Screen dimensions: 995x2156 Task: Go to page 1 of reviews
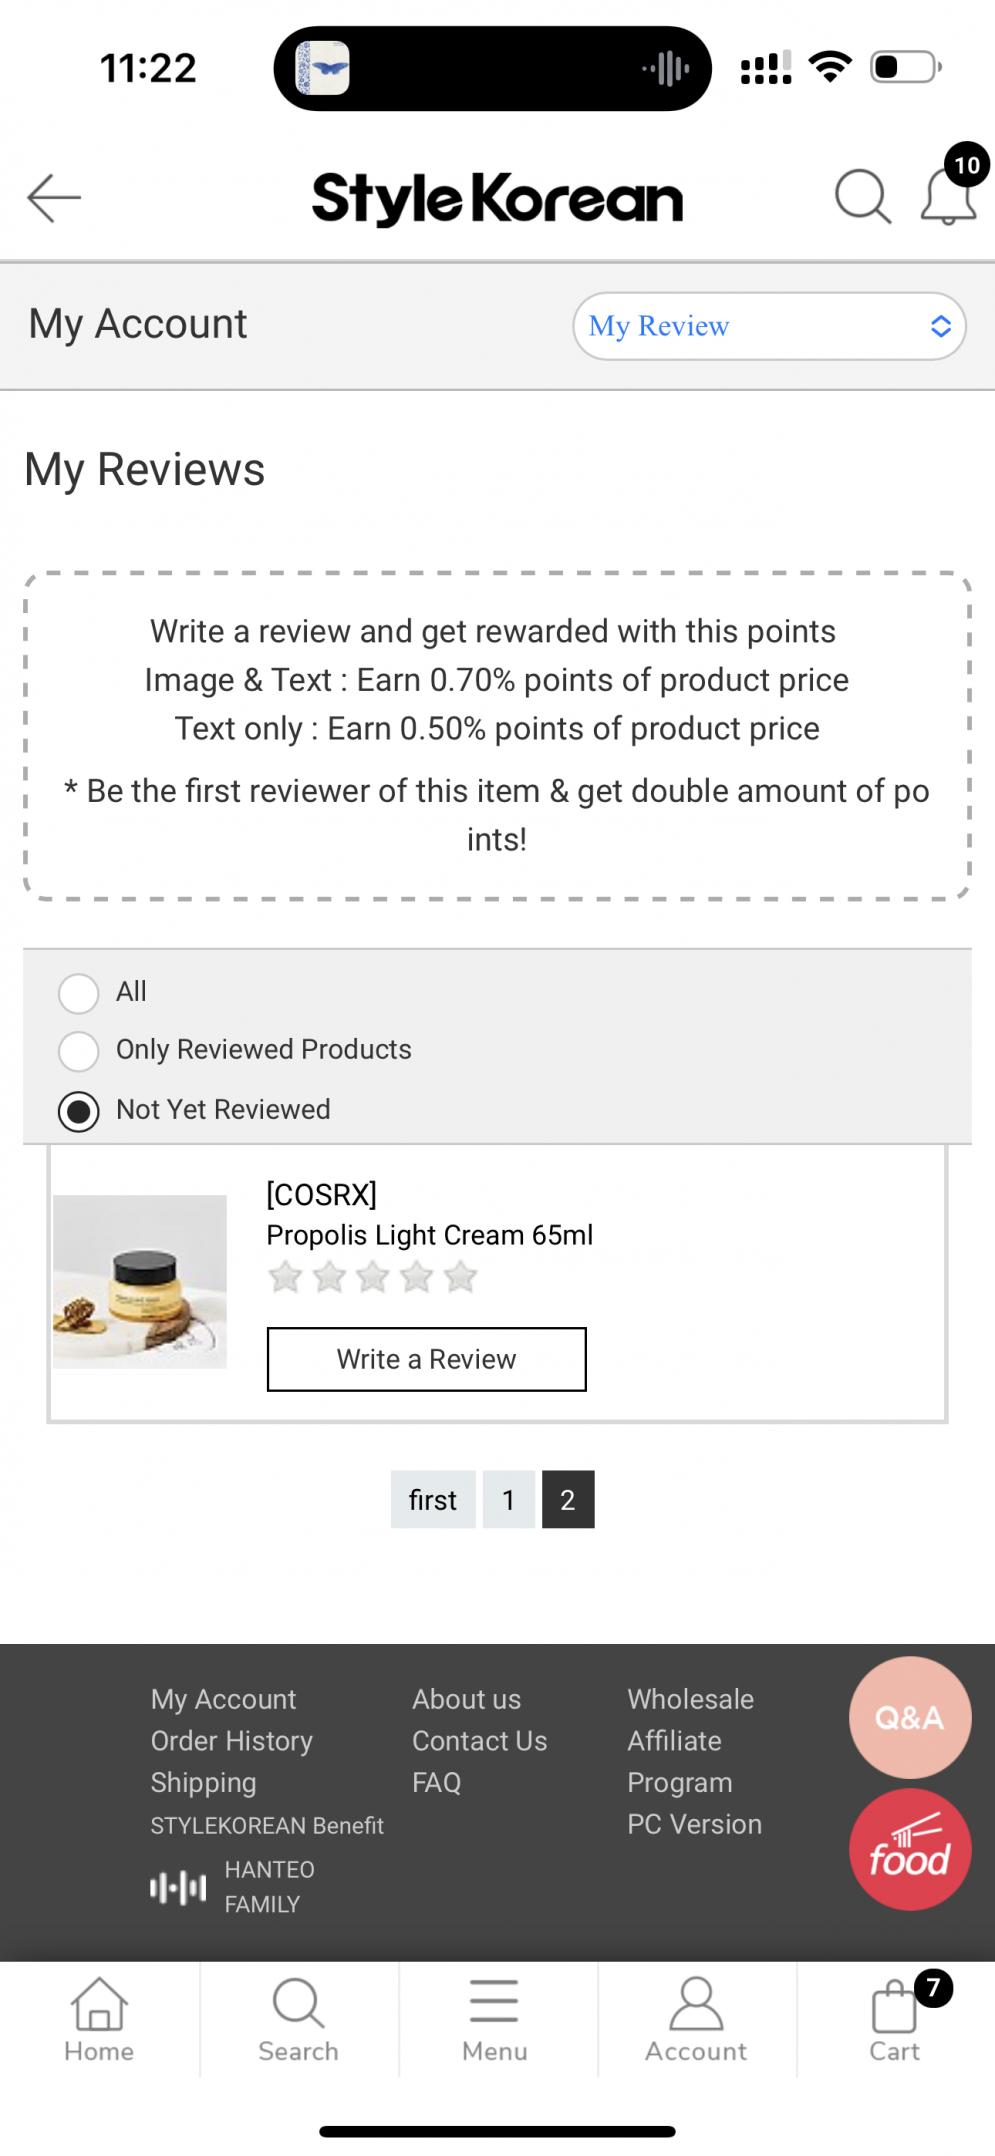point(508,1499)
